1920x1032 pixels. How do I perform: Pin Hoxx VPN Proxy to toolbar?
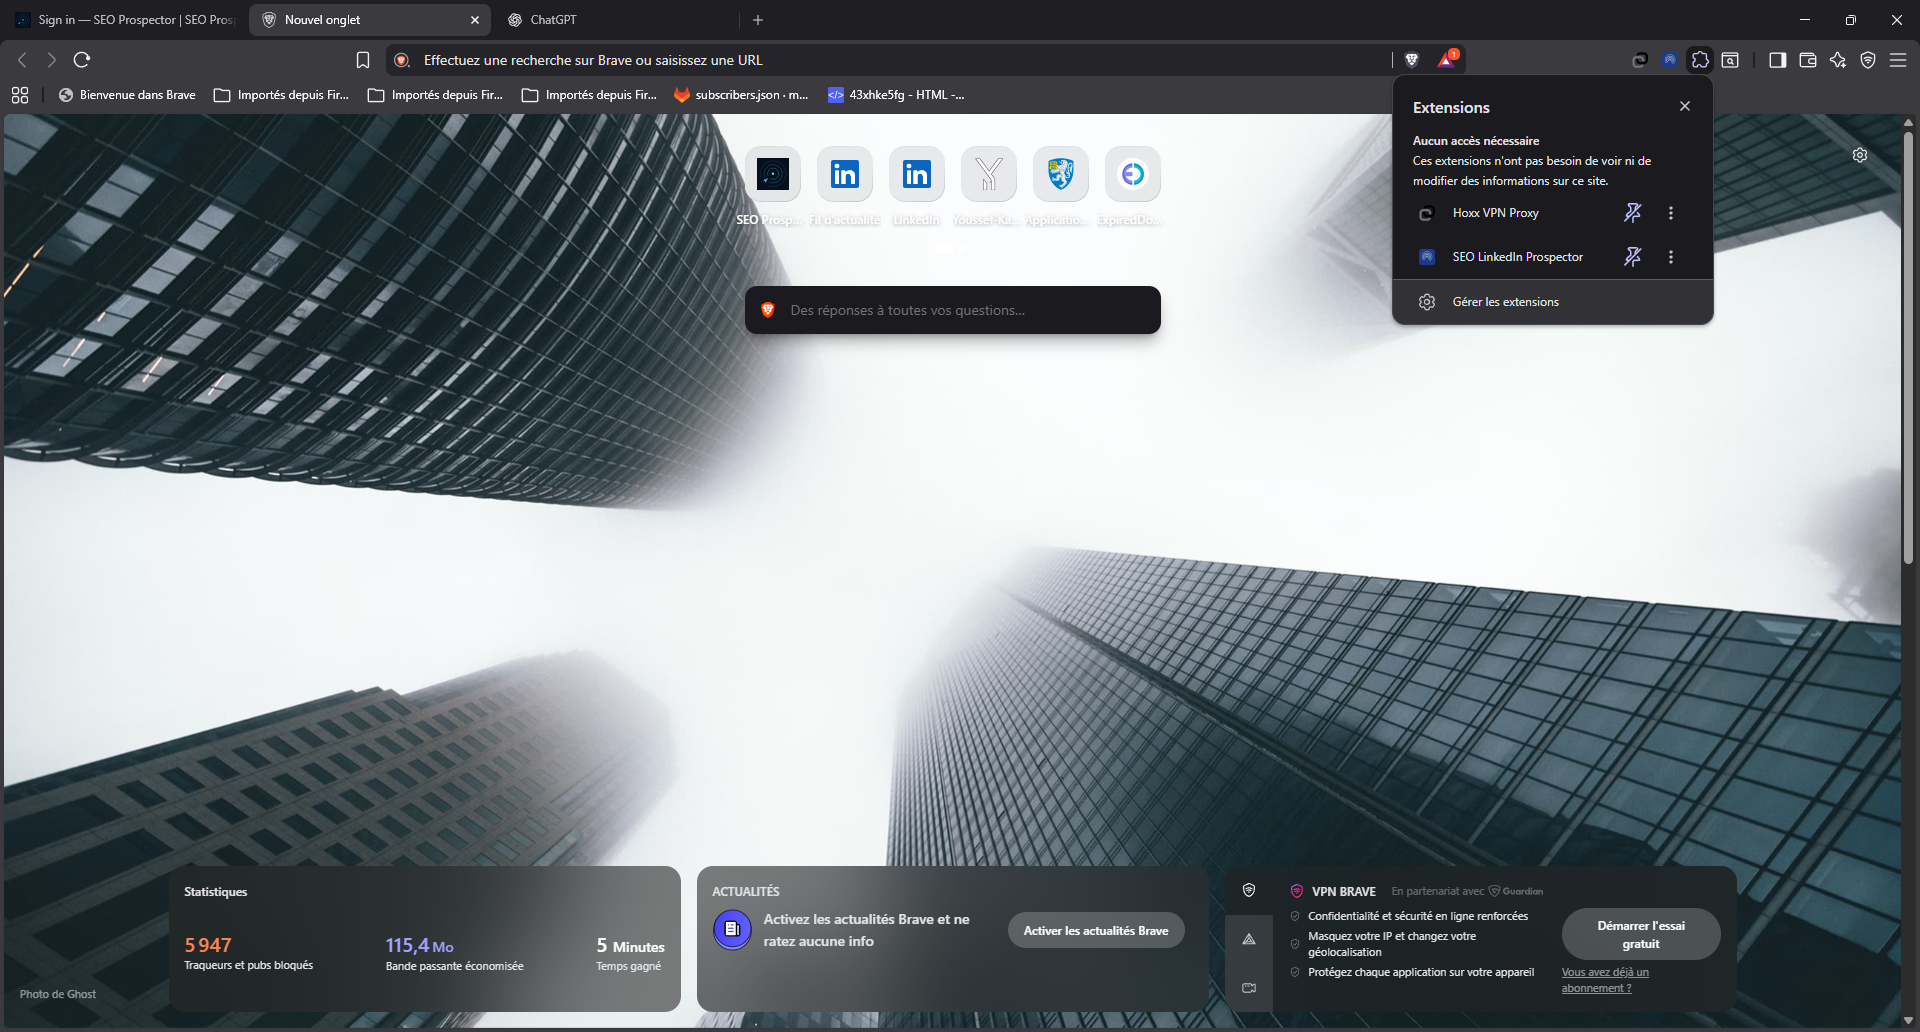[1632, 213]
